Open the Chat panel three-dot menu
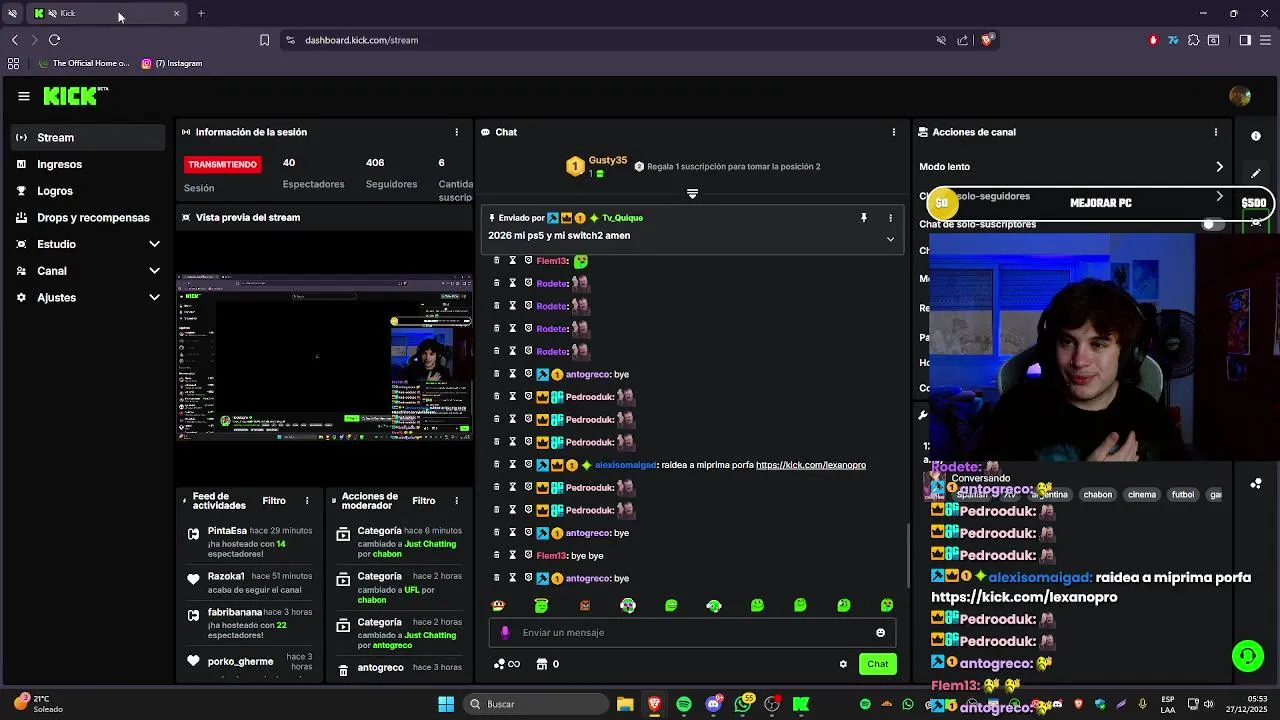Screen dimensions: 1280x720 [894, 132]
